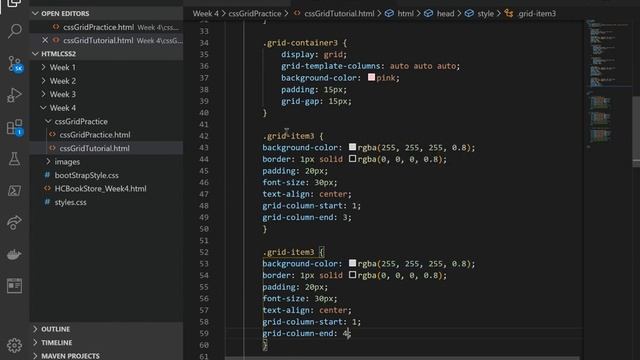This screenshot has width=640, height=360.
Task: Click the code minimap overview
Action: pos(608,84)
